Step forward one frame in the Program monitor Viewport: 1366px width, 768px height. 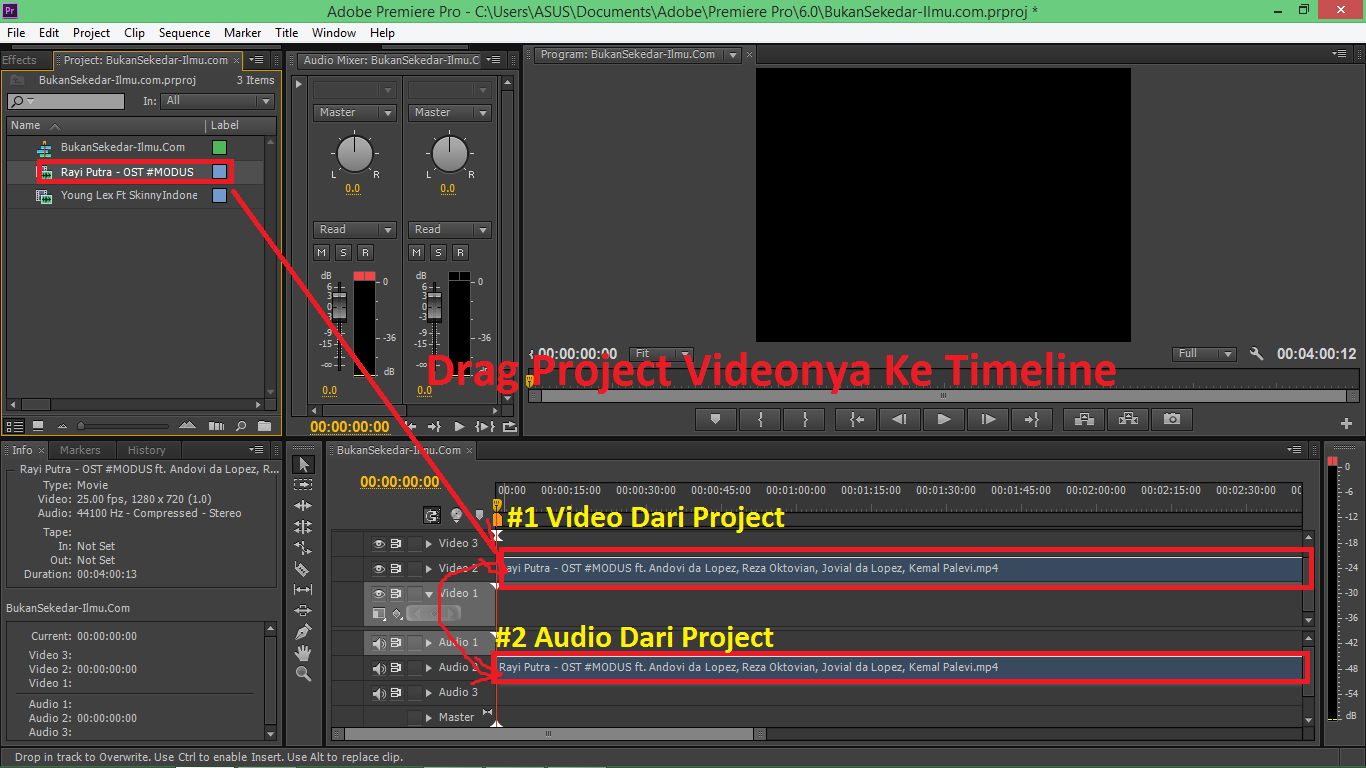click(x=988, y=419)
